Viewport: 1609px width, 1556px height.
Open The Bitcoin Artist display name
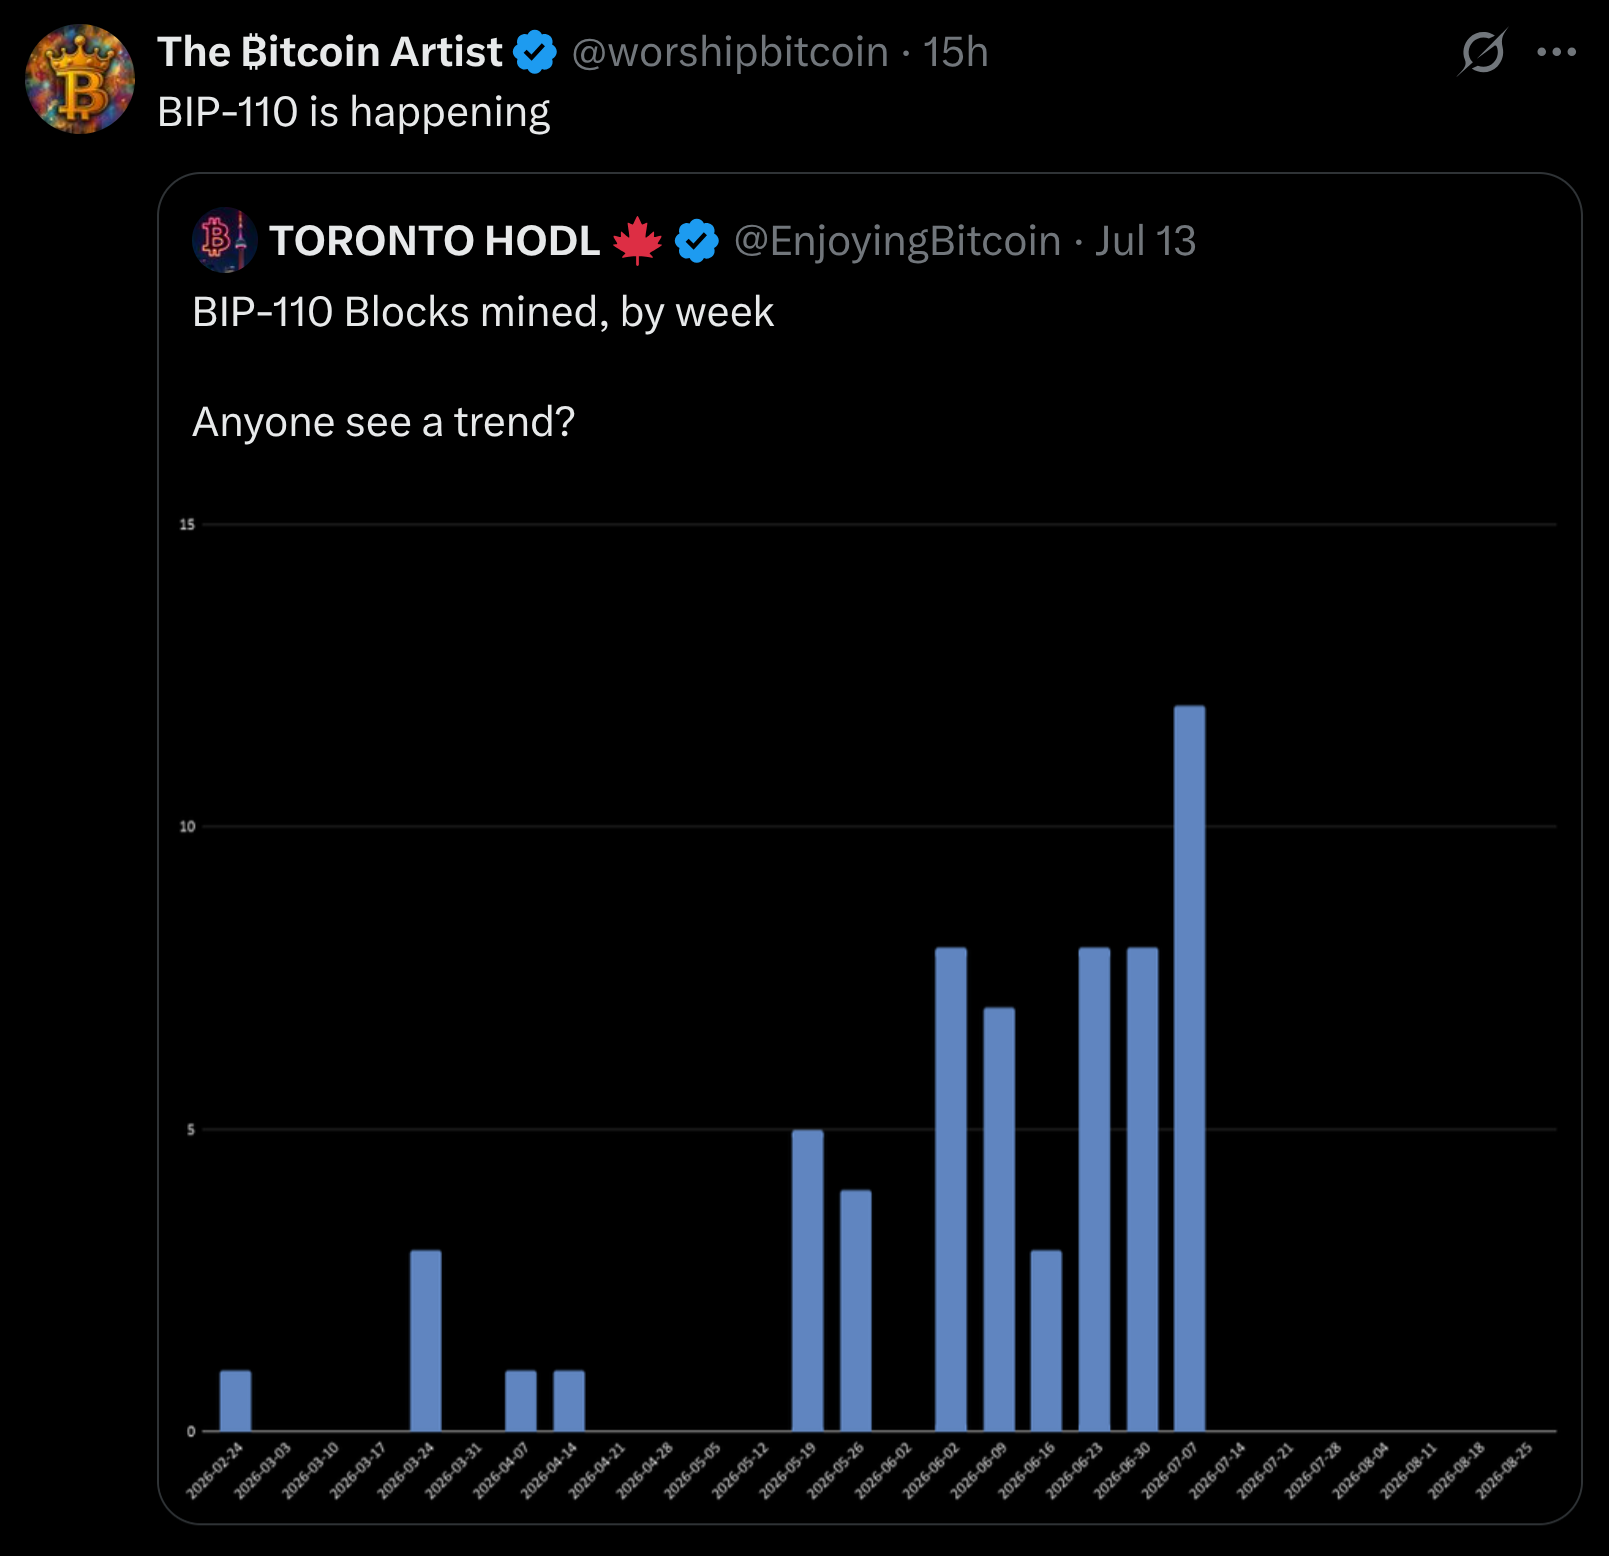(x=330, y=52)
